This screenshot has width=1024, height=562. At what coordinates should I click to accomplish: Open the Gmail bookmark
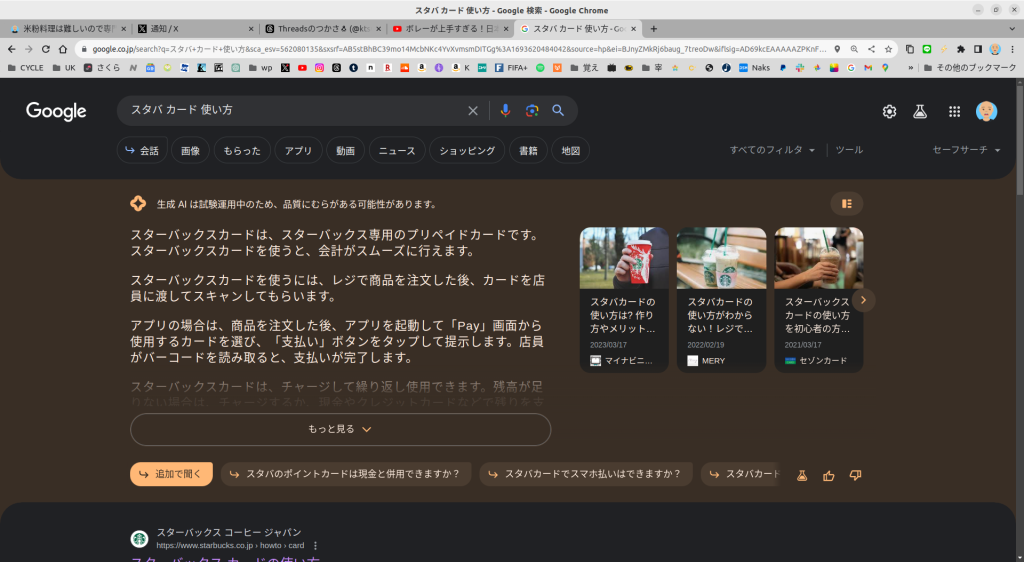(868, 67)
